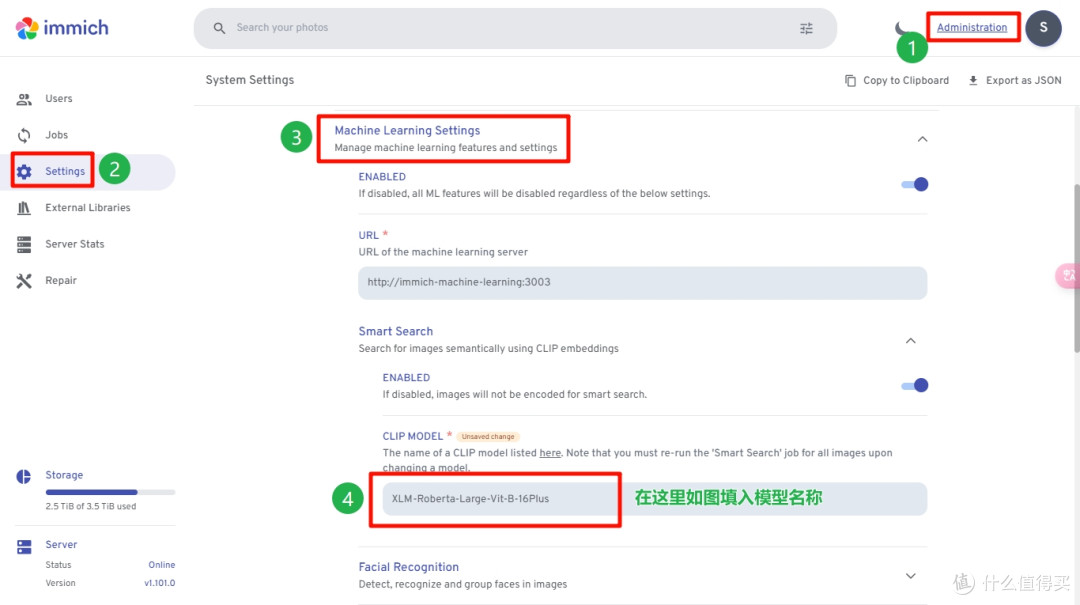This screenshot has width=1080, height=605.
Task: Click '2.5 TiB of 3.5 TiB used'
Action: [x=91, y=506]
